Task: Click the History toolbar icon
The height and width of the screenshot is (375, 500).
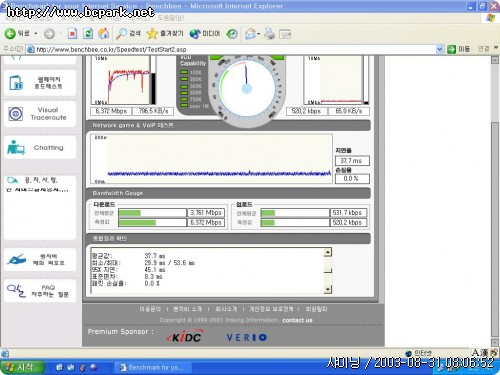Action: coord(232,34)
